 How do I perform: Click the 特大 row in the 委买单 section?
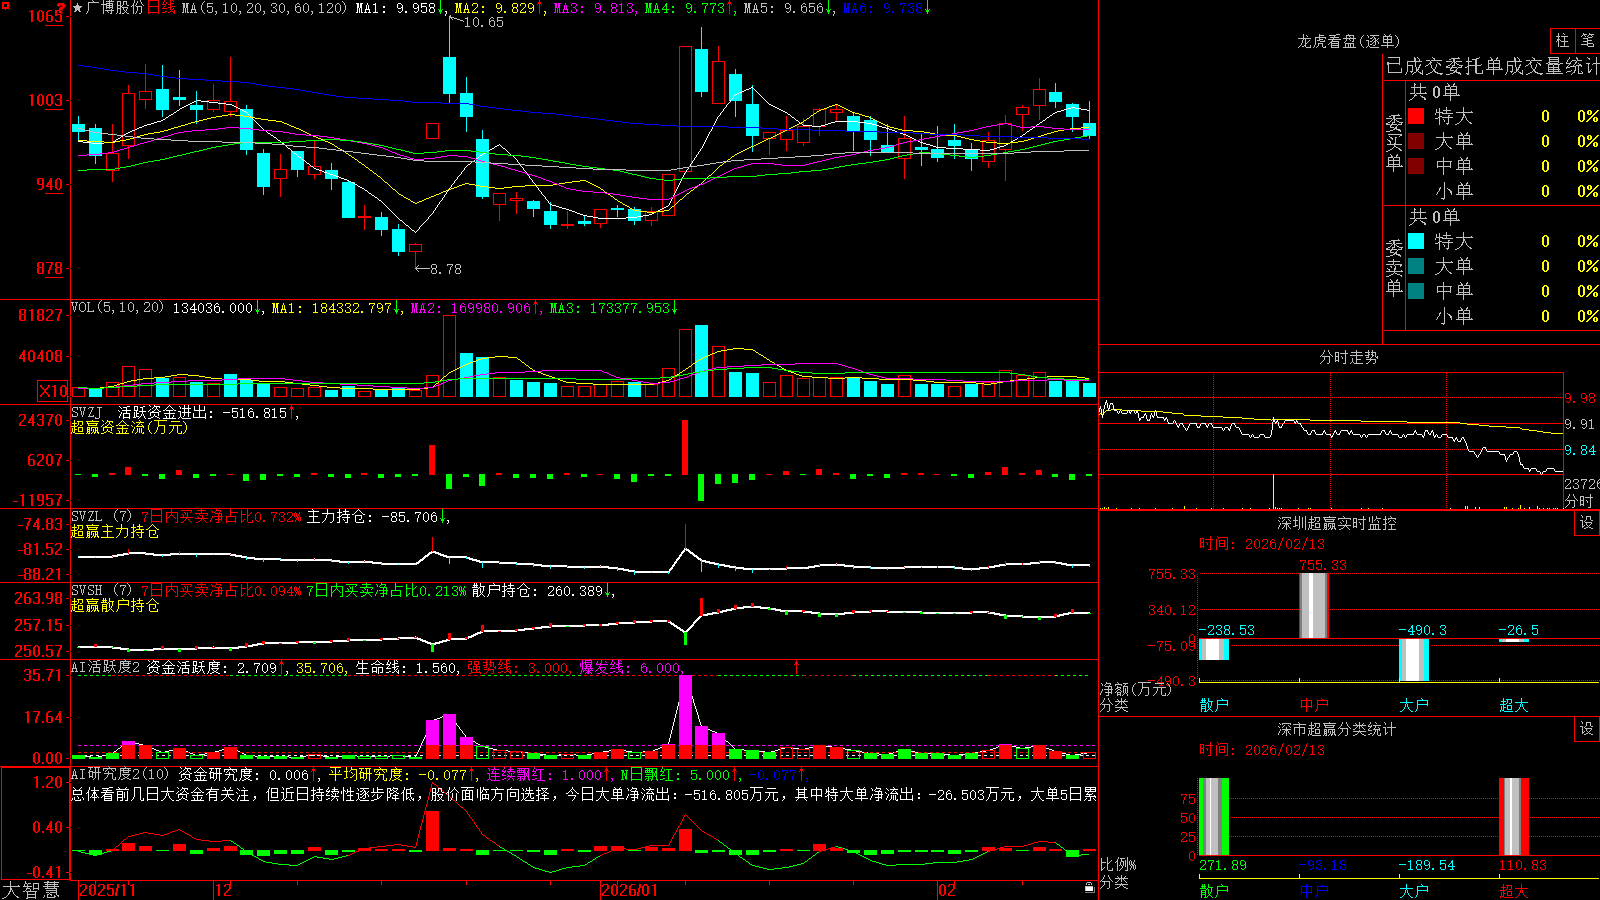(x=1503, y=116)
